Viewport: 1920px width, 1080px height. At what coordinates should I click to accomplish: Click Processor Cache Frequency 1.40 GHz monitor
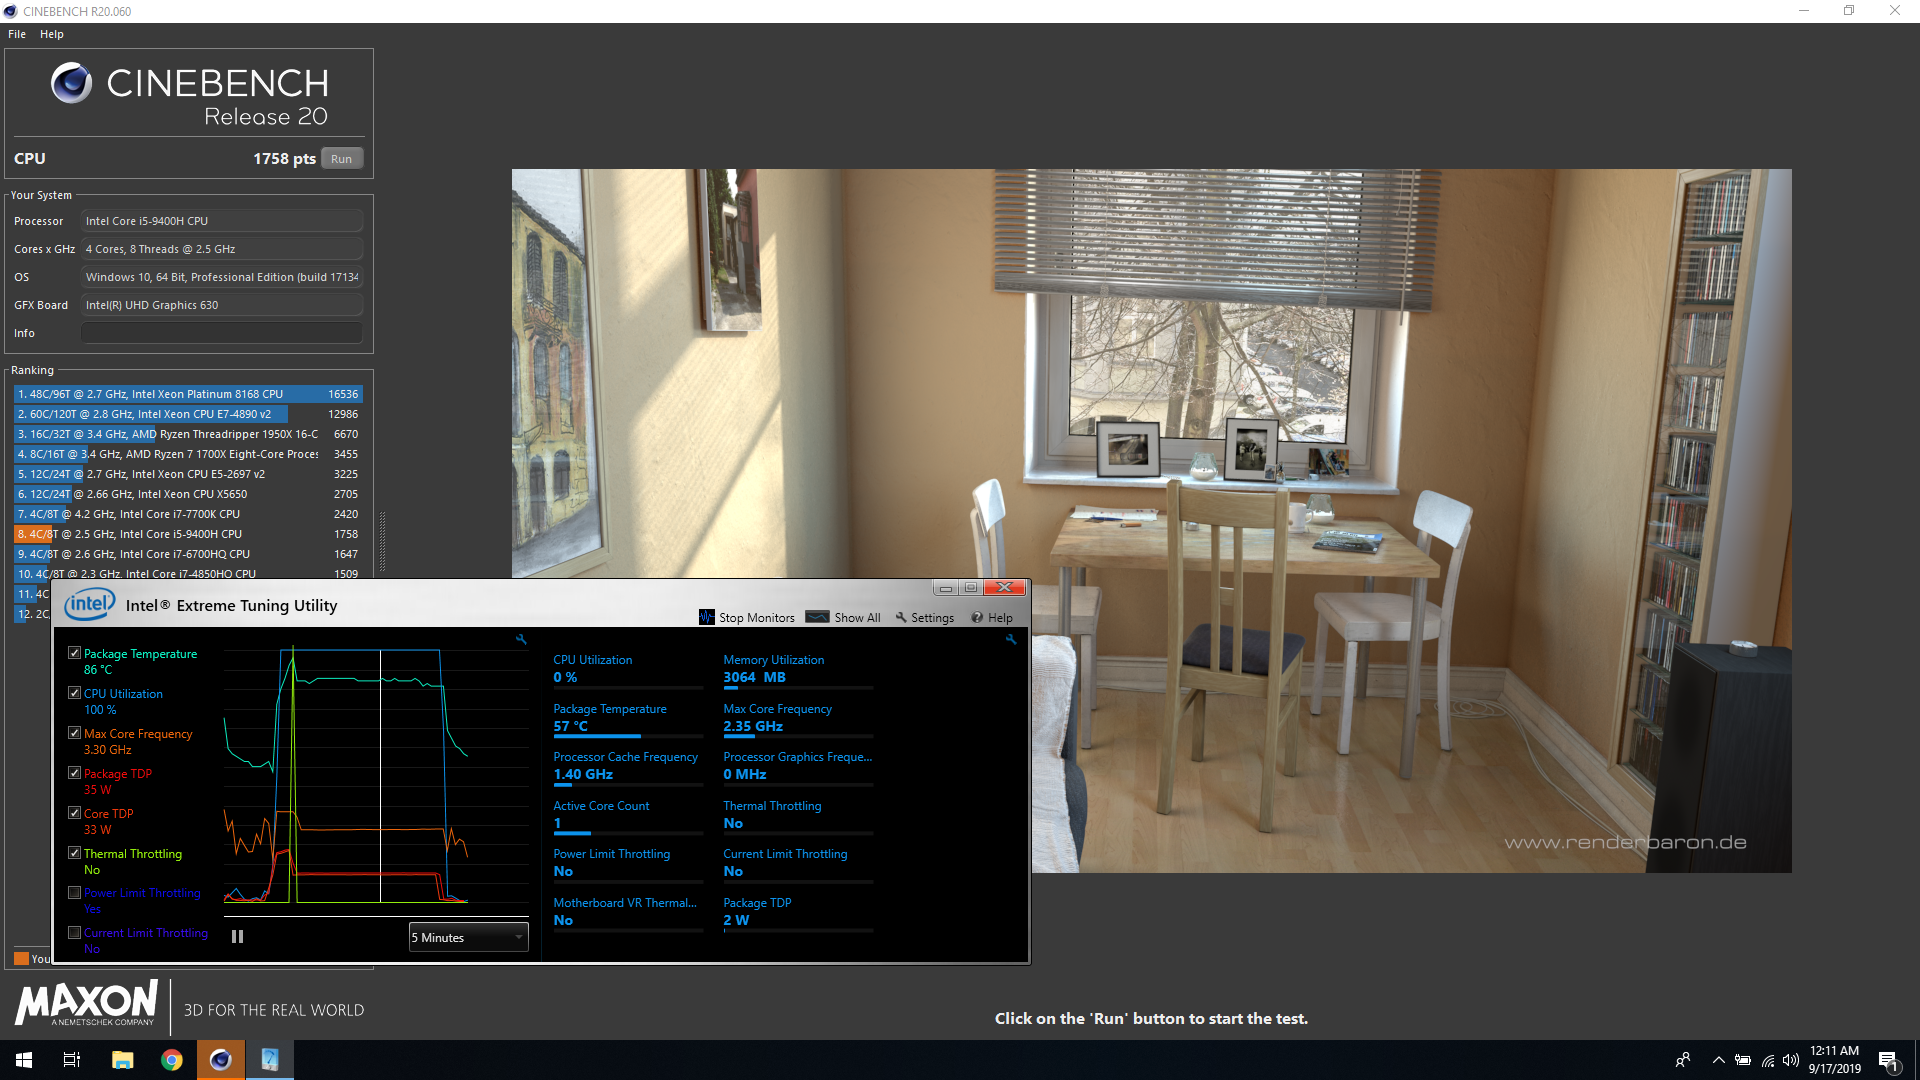pyautogui.click(x=583, y=774)
